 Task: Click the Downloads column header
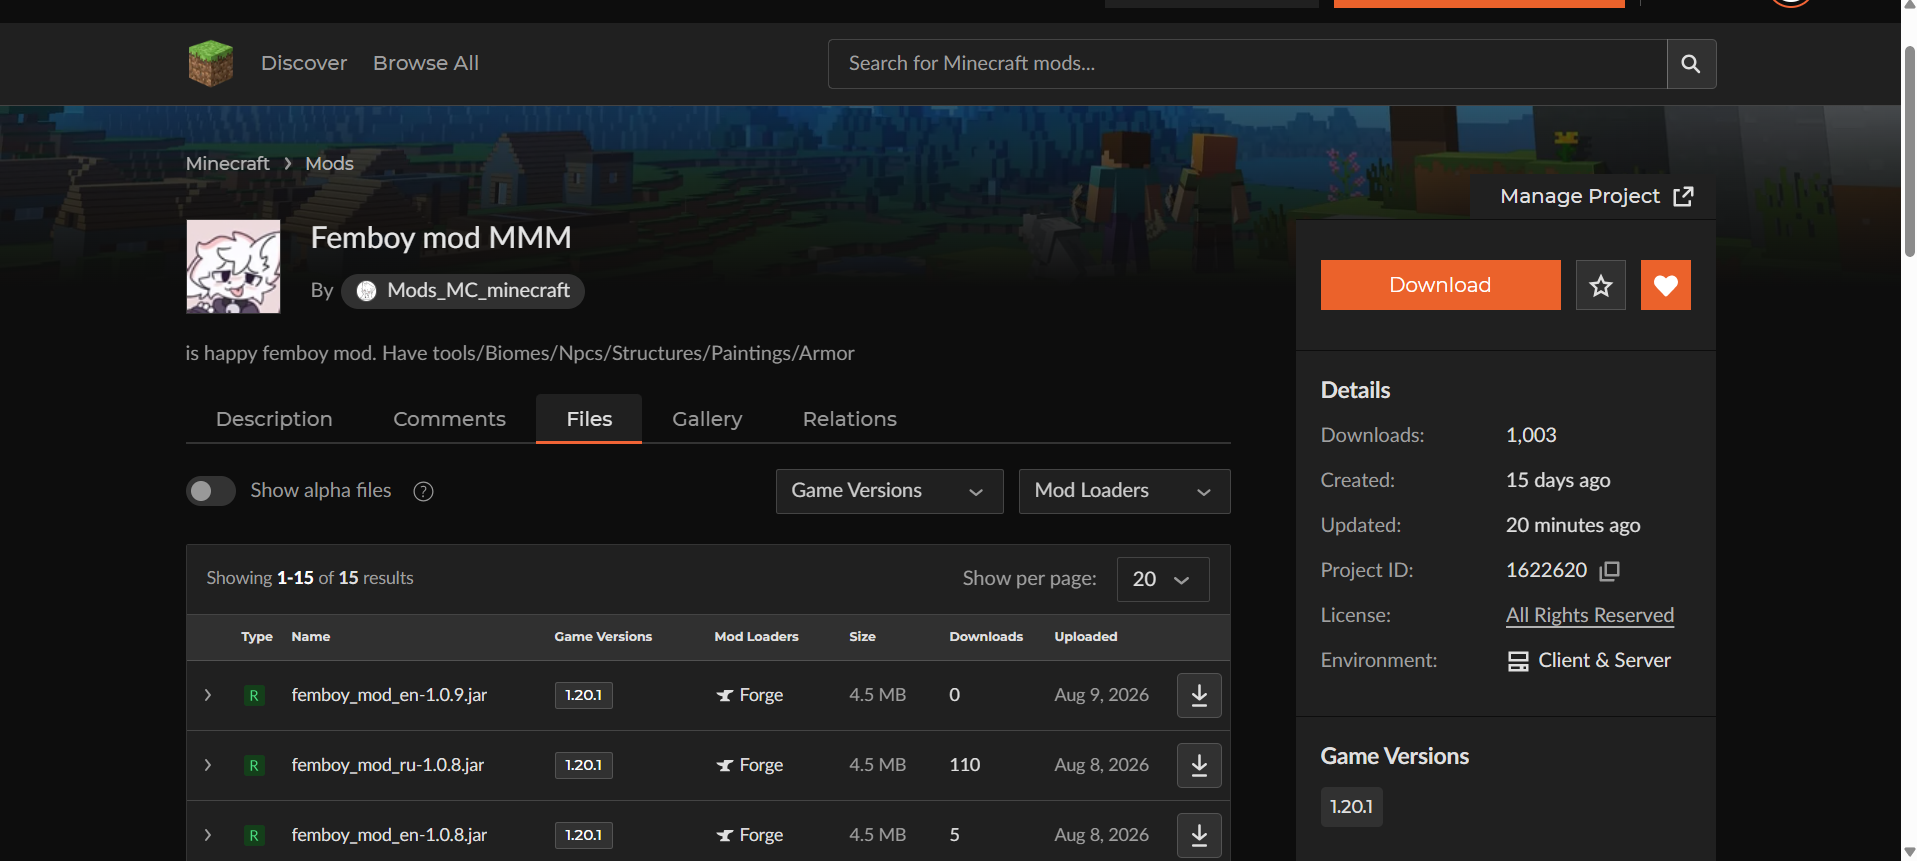point(986,637)
